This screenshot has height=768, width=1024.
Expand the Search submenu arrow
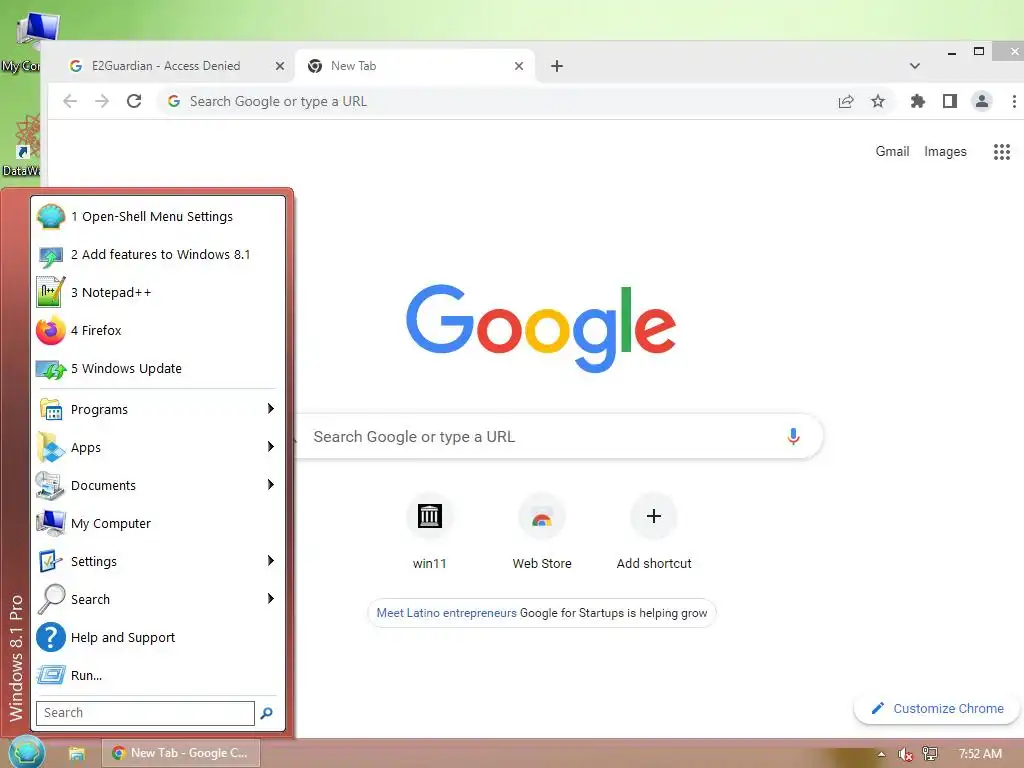click(x=270, y=598)
